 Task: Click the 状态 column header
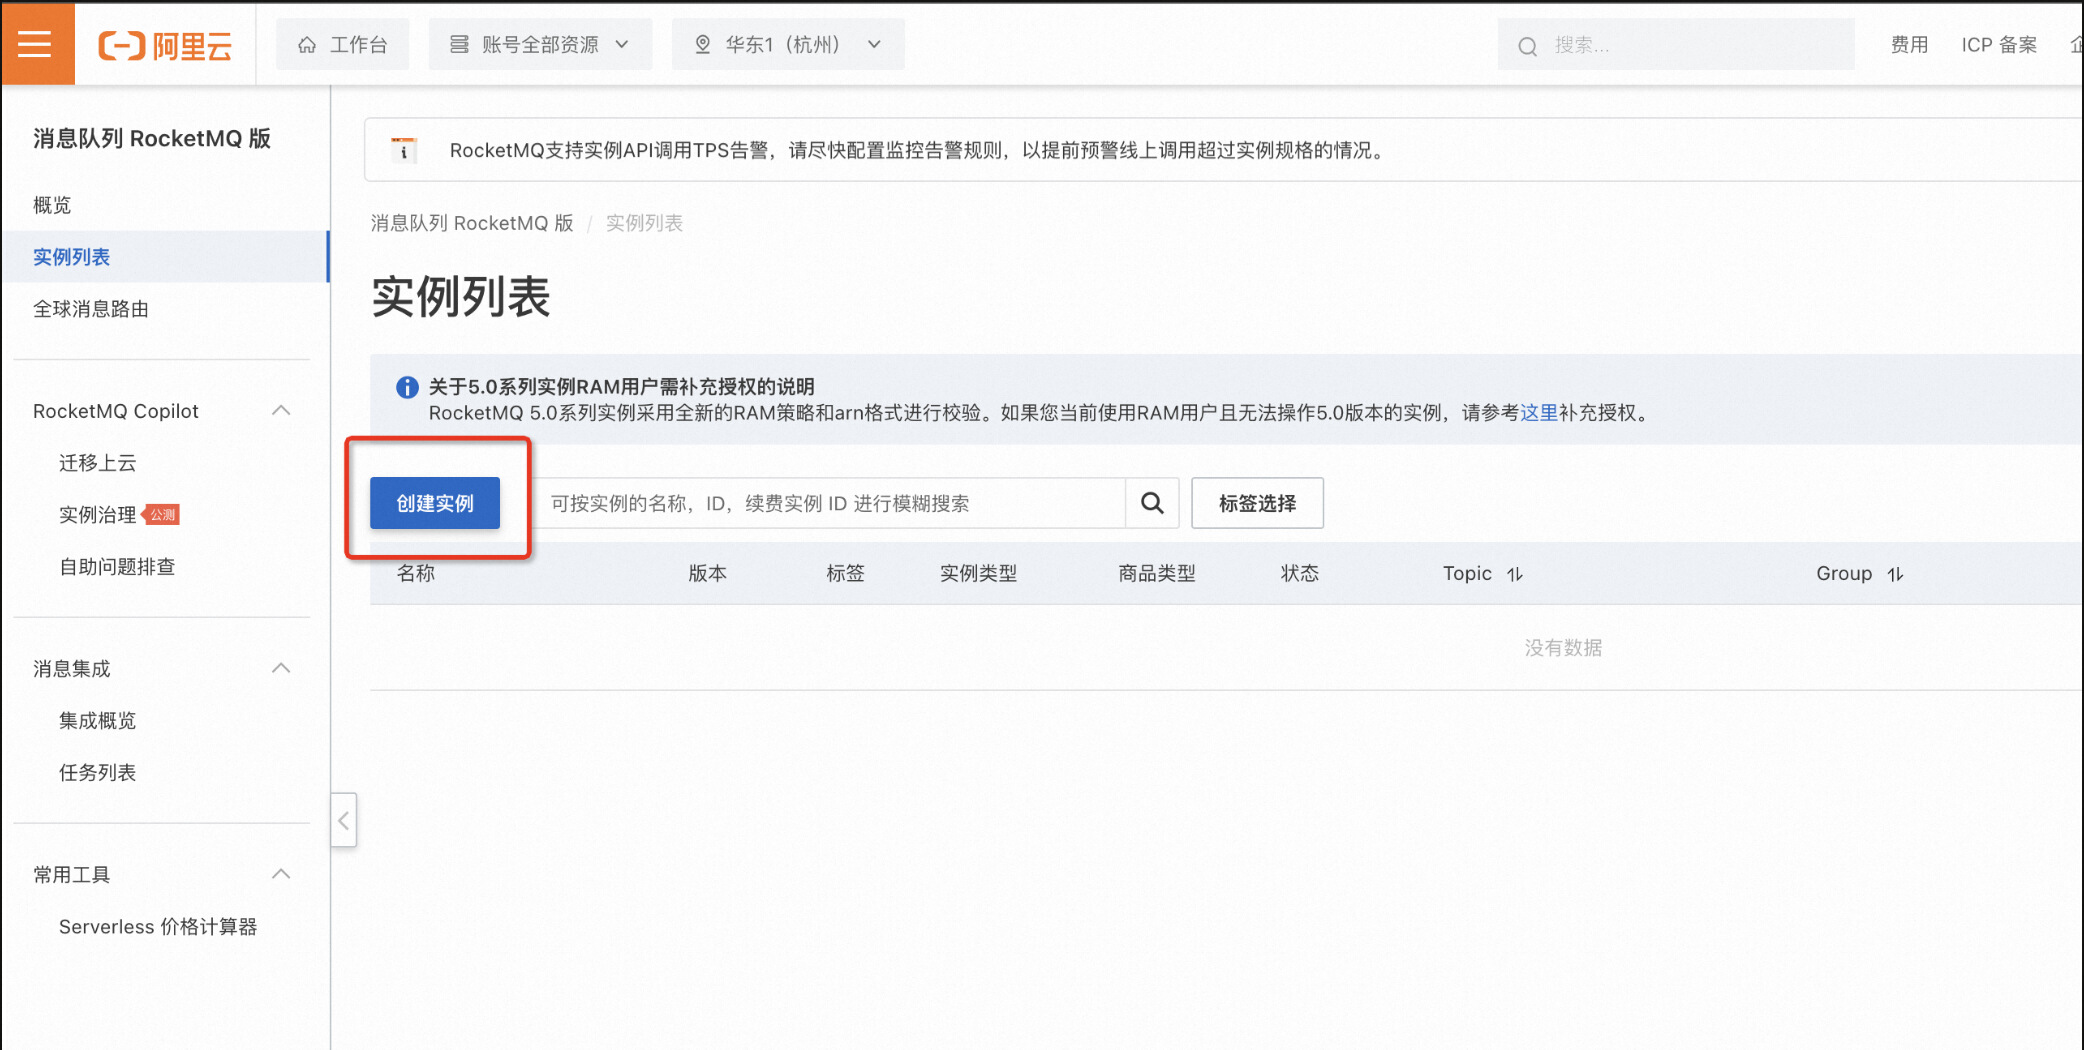(x=1300, y=573)
